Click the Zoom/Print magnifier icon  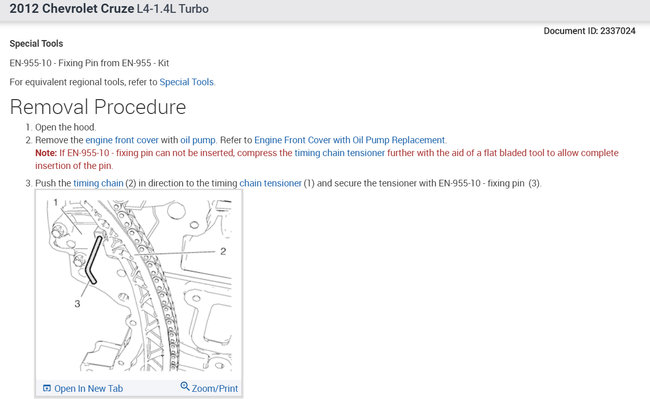point(184,386)
